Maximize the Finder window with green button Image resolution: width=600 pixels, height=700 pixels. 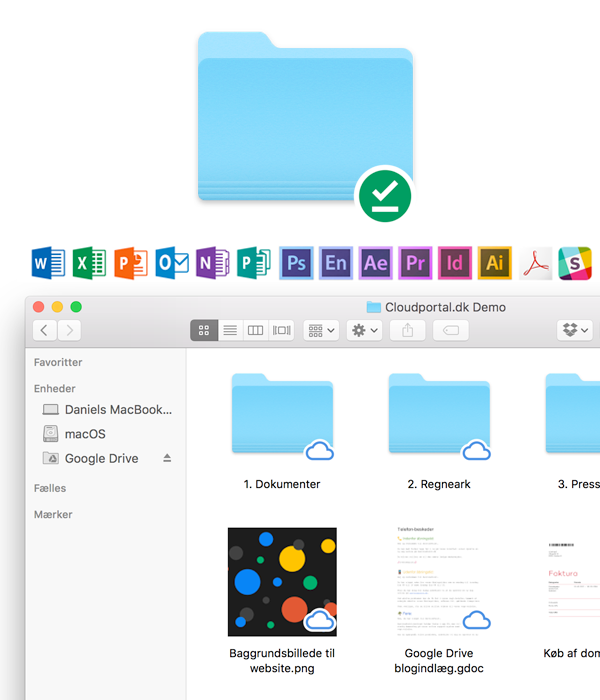pos(76,307)
